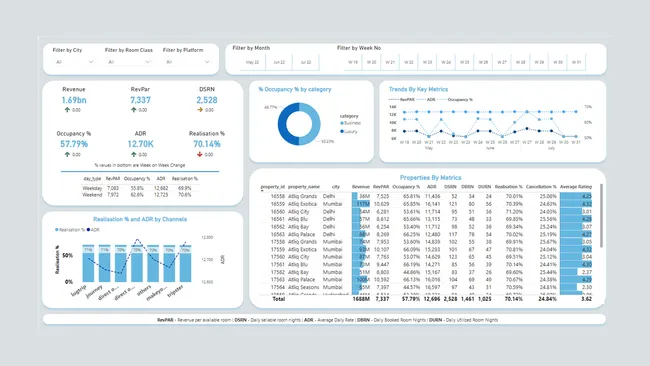
Task: Click the ADR value 12.70K
Action: [140, 144]
